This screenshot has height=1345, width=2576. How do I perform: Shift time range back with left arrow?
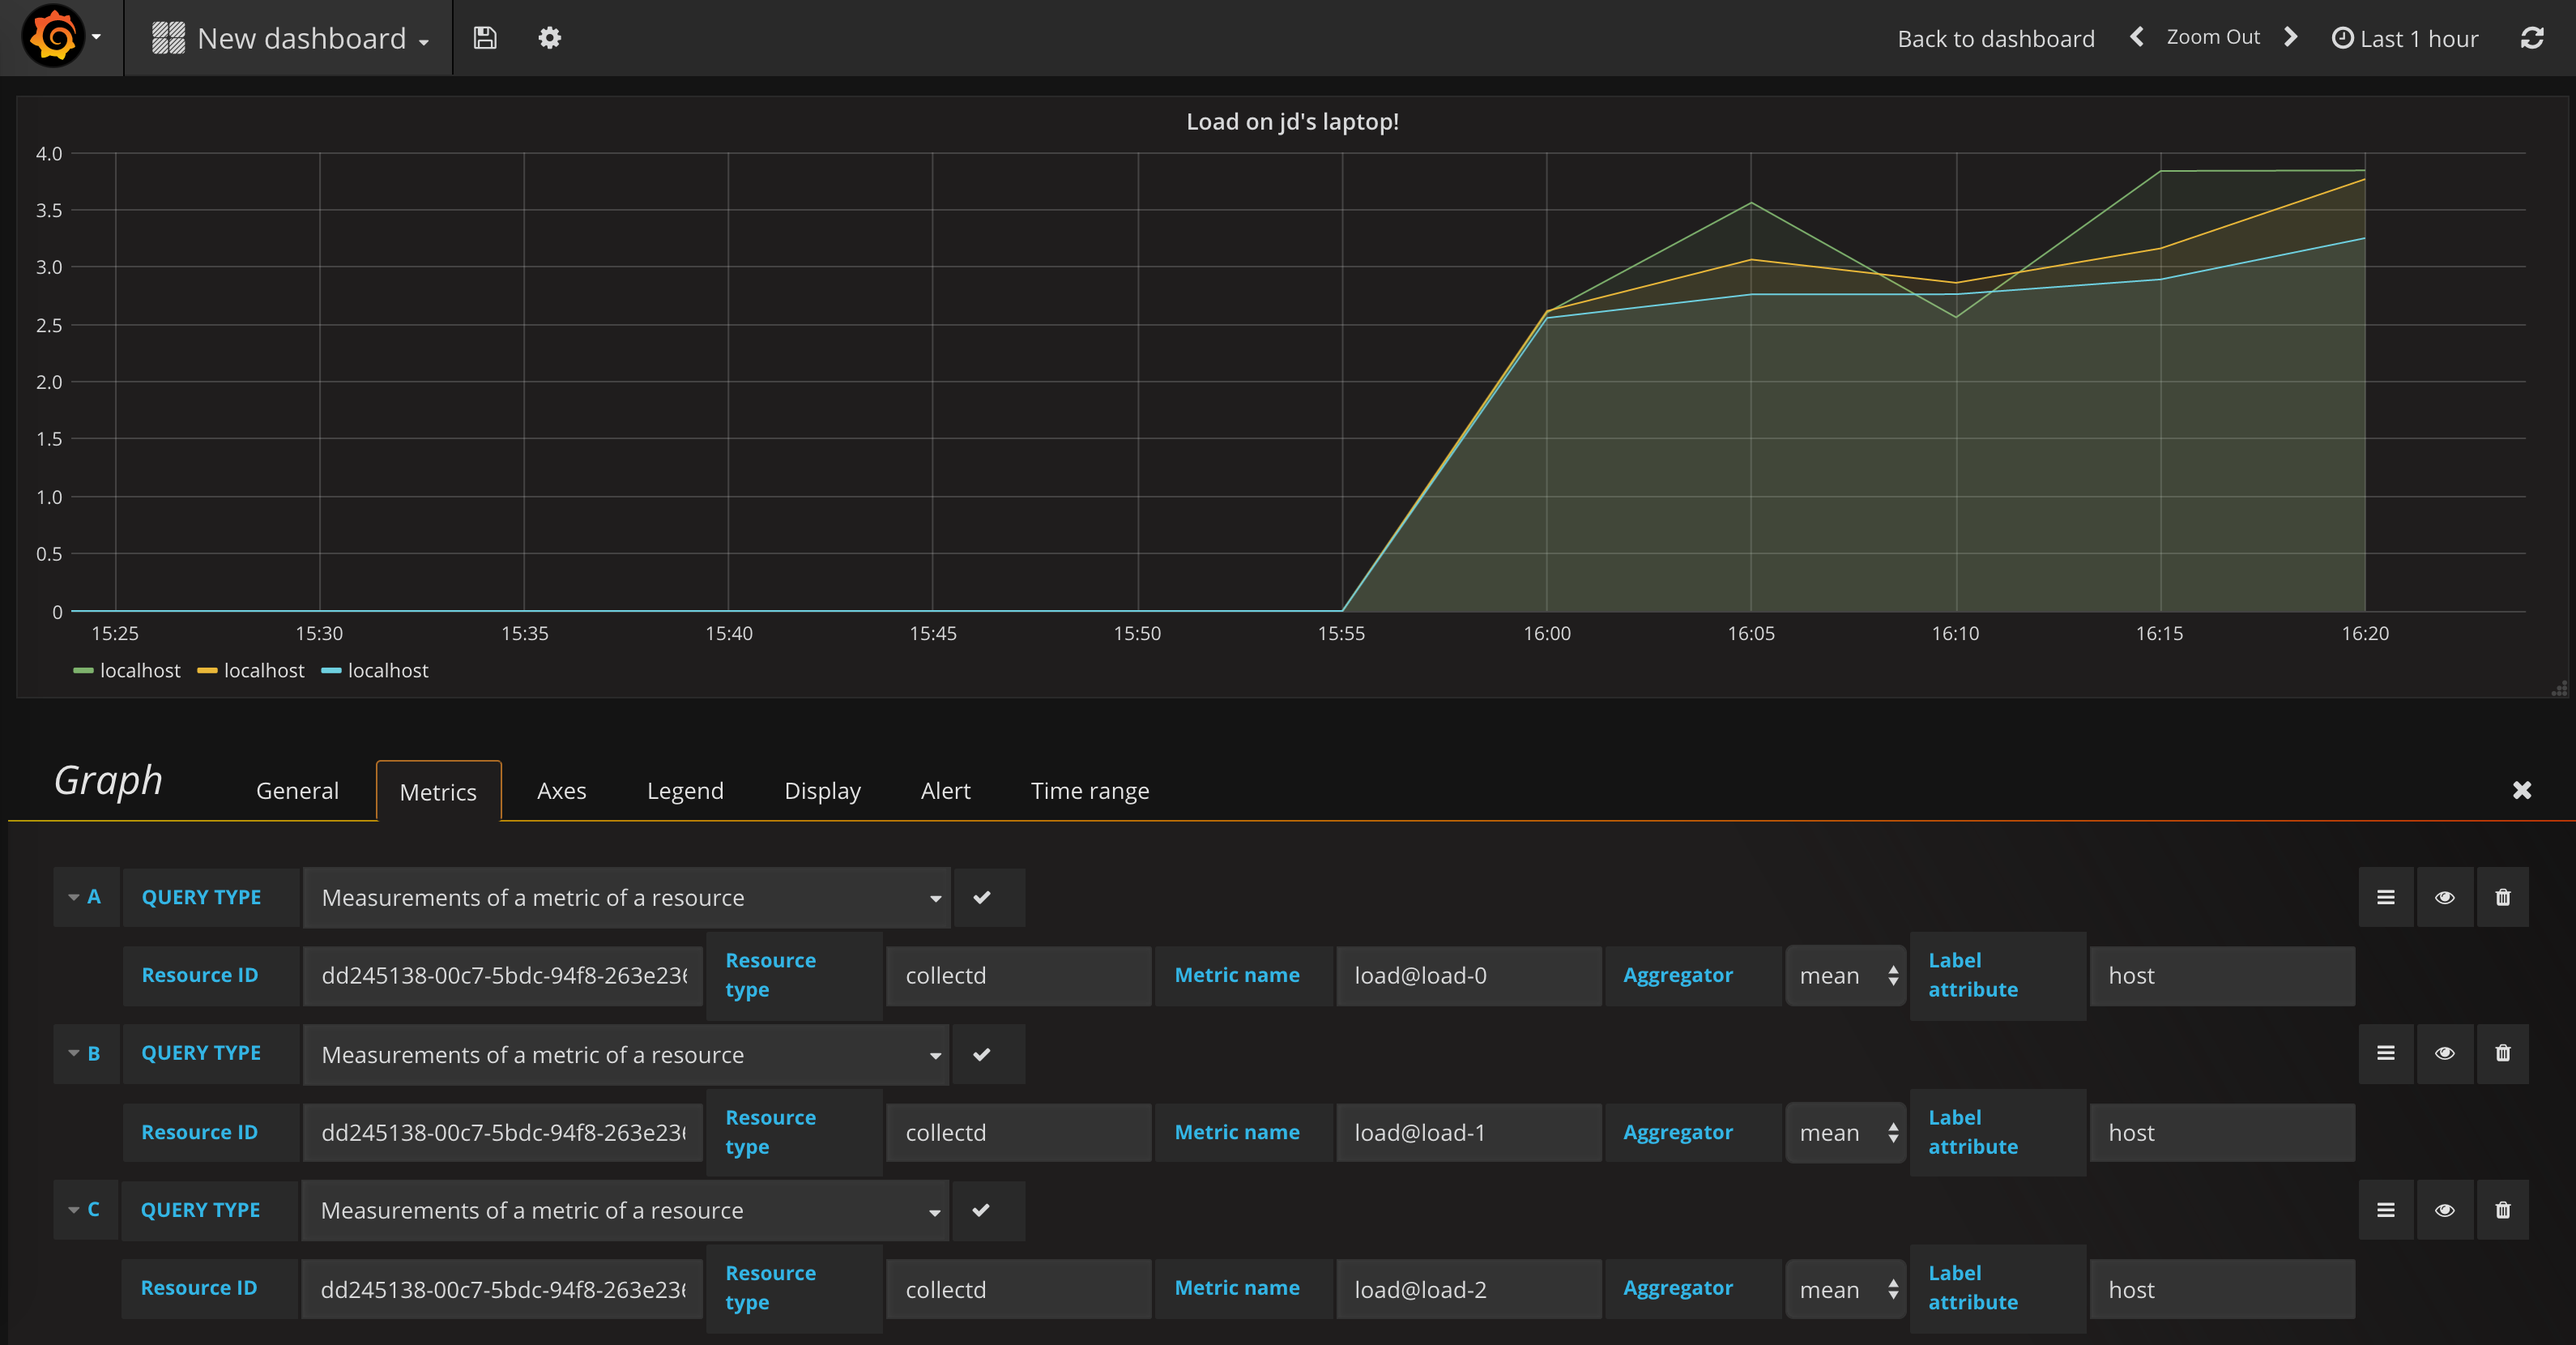coord(2136,37)
